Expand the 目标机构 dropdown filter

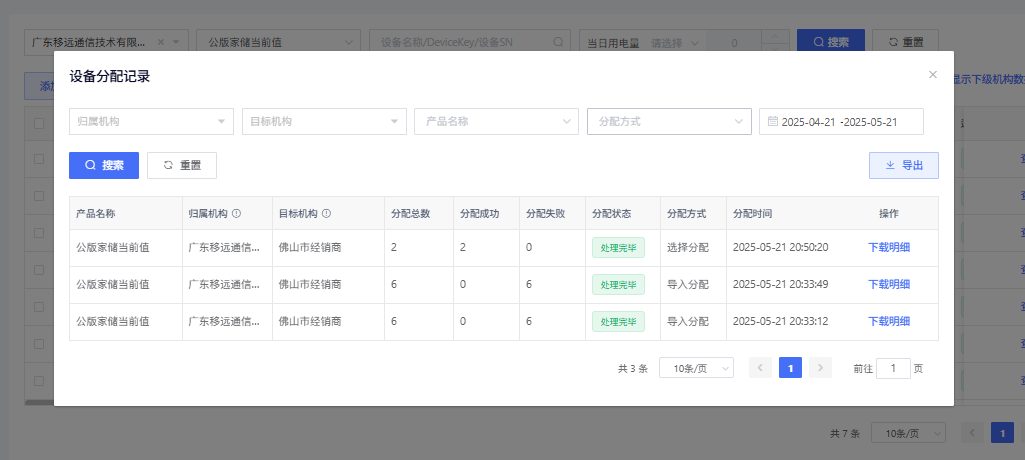(324, 121)
